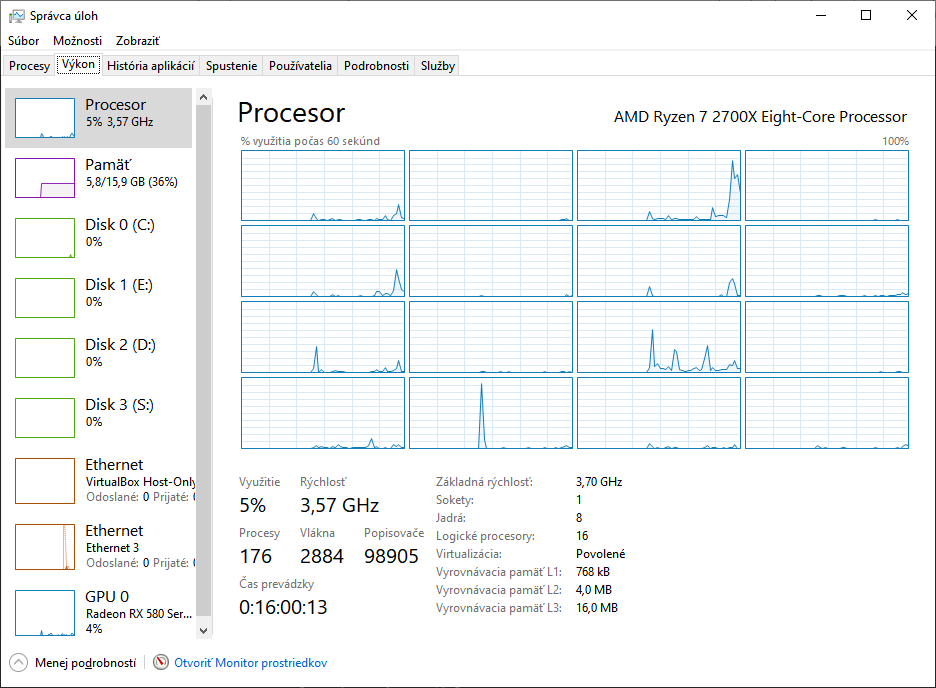Open the Možnosti menu
This screenshot has height=688, width=936.
click(78, 41)
